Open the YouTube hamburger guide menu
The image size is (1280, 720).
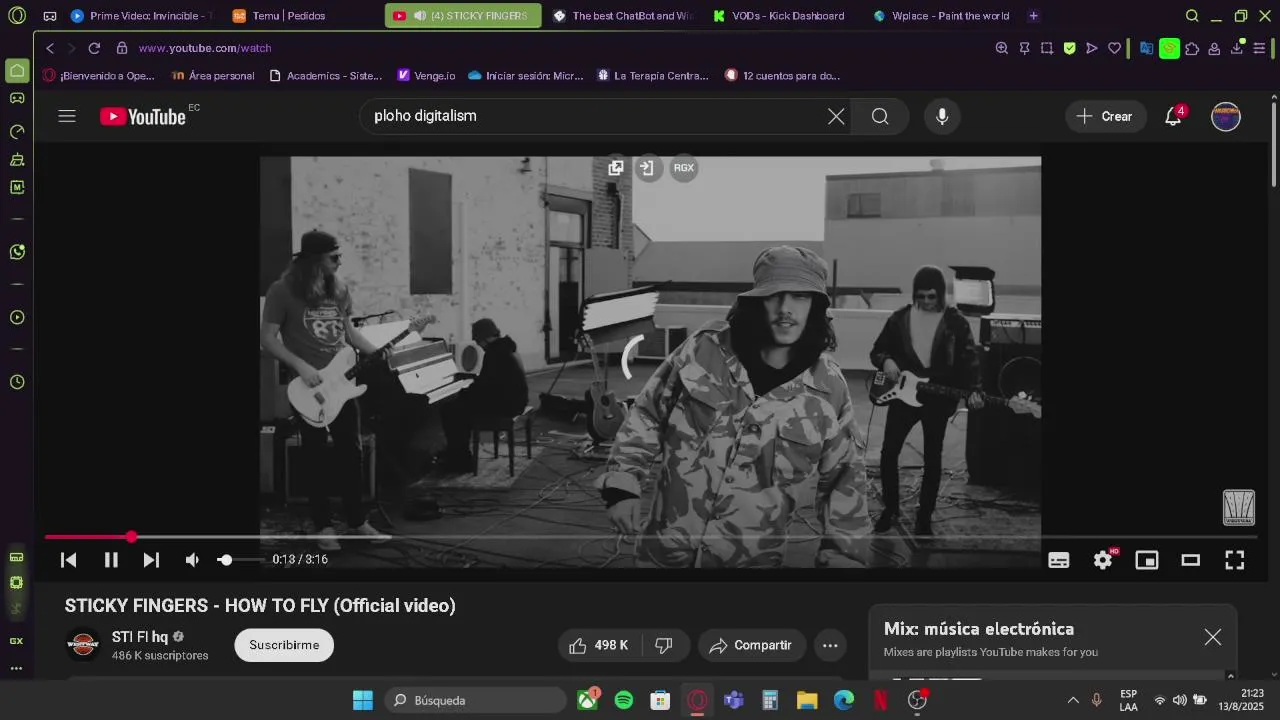[67, 116]
